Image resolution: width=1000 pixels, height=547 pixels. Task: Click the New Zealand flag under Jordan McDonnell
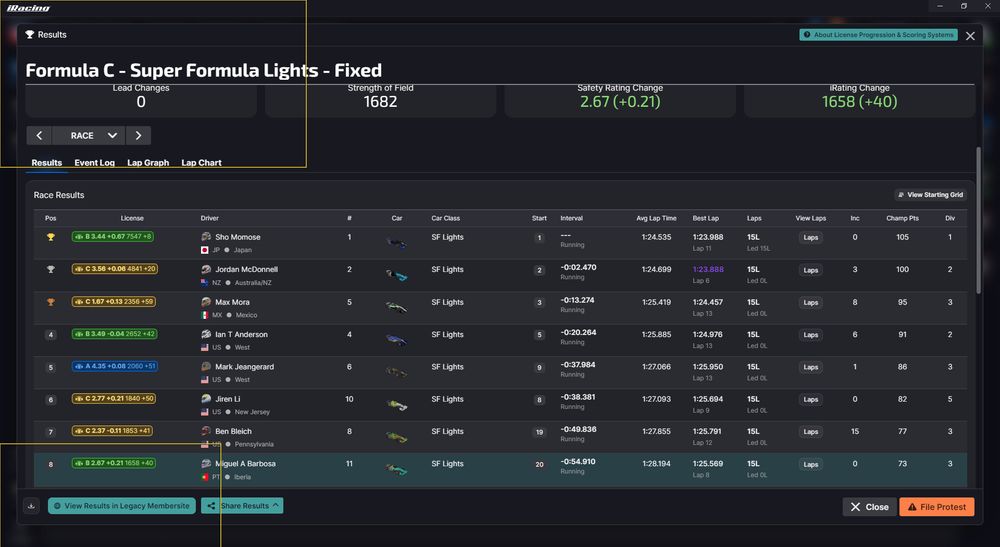click(x=205, y=282)
